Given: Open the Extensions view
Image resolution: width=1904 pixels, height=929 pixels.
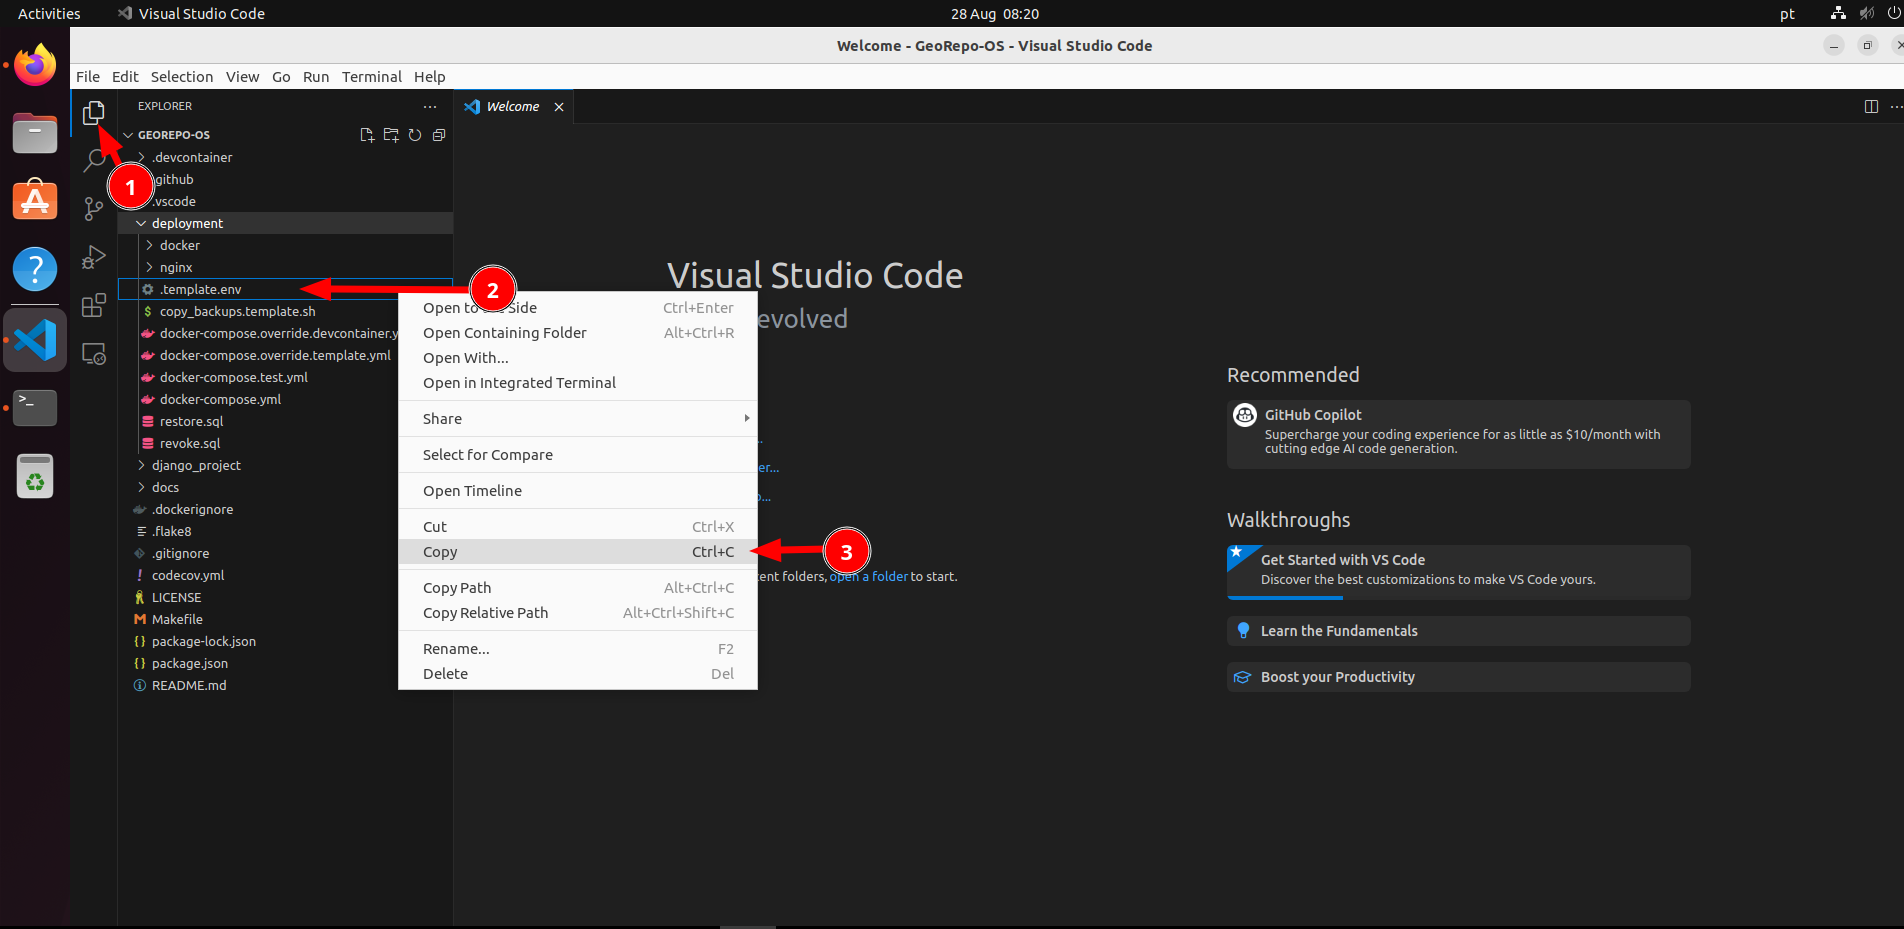Looking at the screenshot, I should click(x=94, y=306).
